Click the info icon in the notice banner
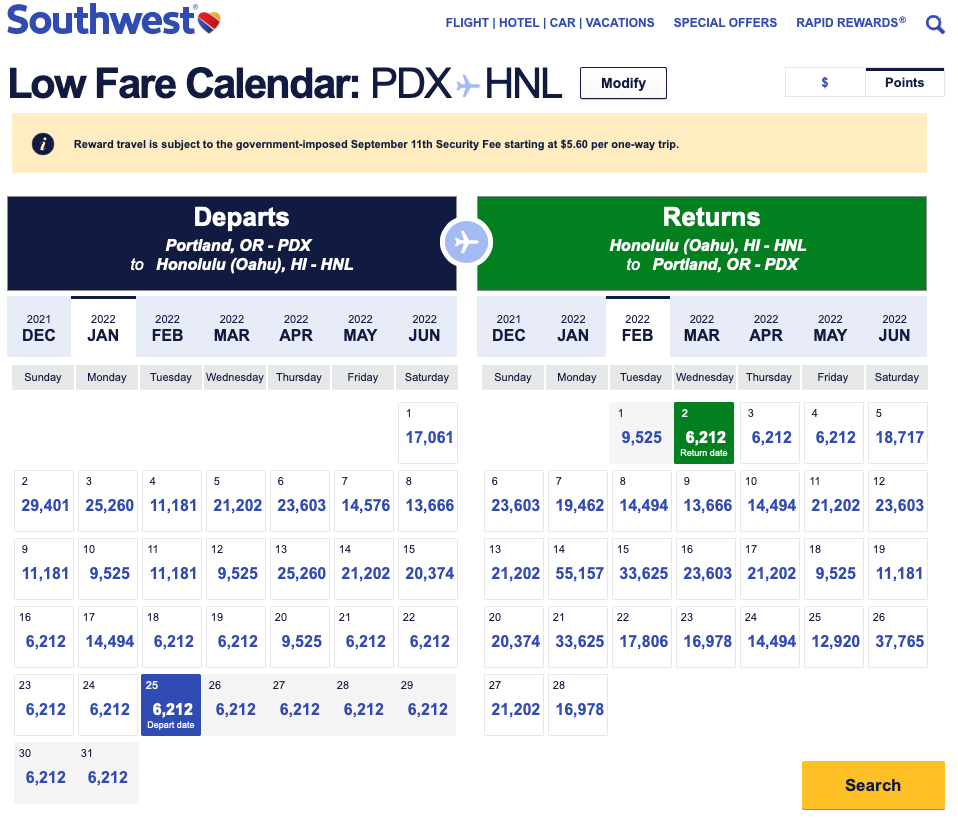The image size is (958, 831). coord(43,143)
